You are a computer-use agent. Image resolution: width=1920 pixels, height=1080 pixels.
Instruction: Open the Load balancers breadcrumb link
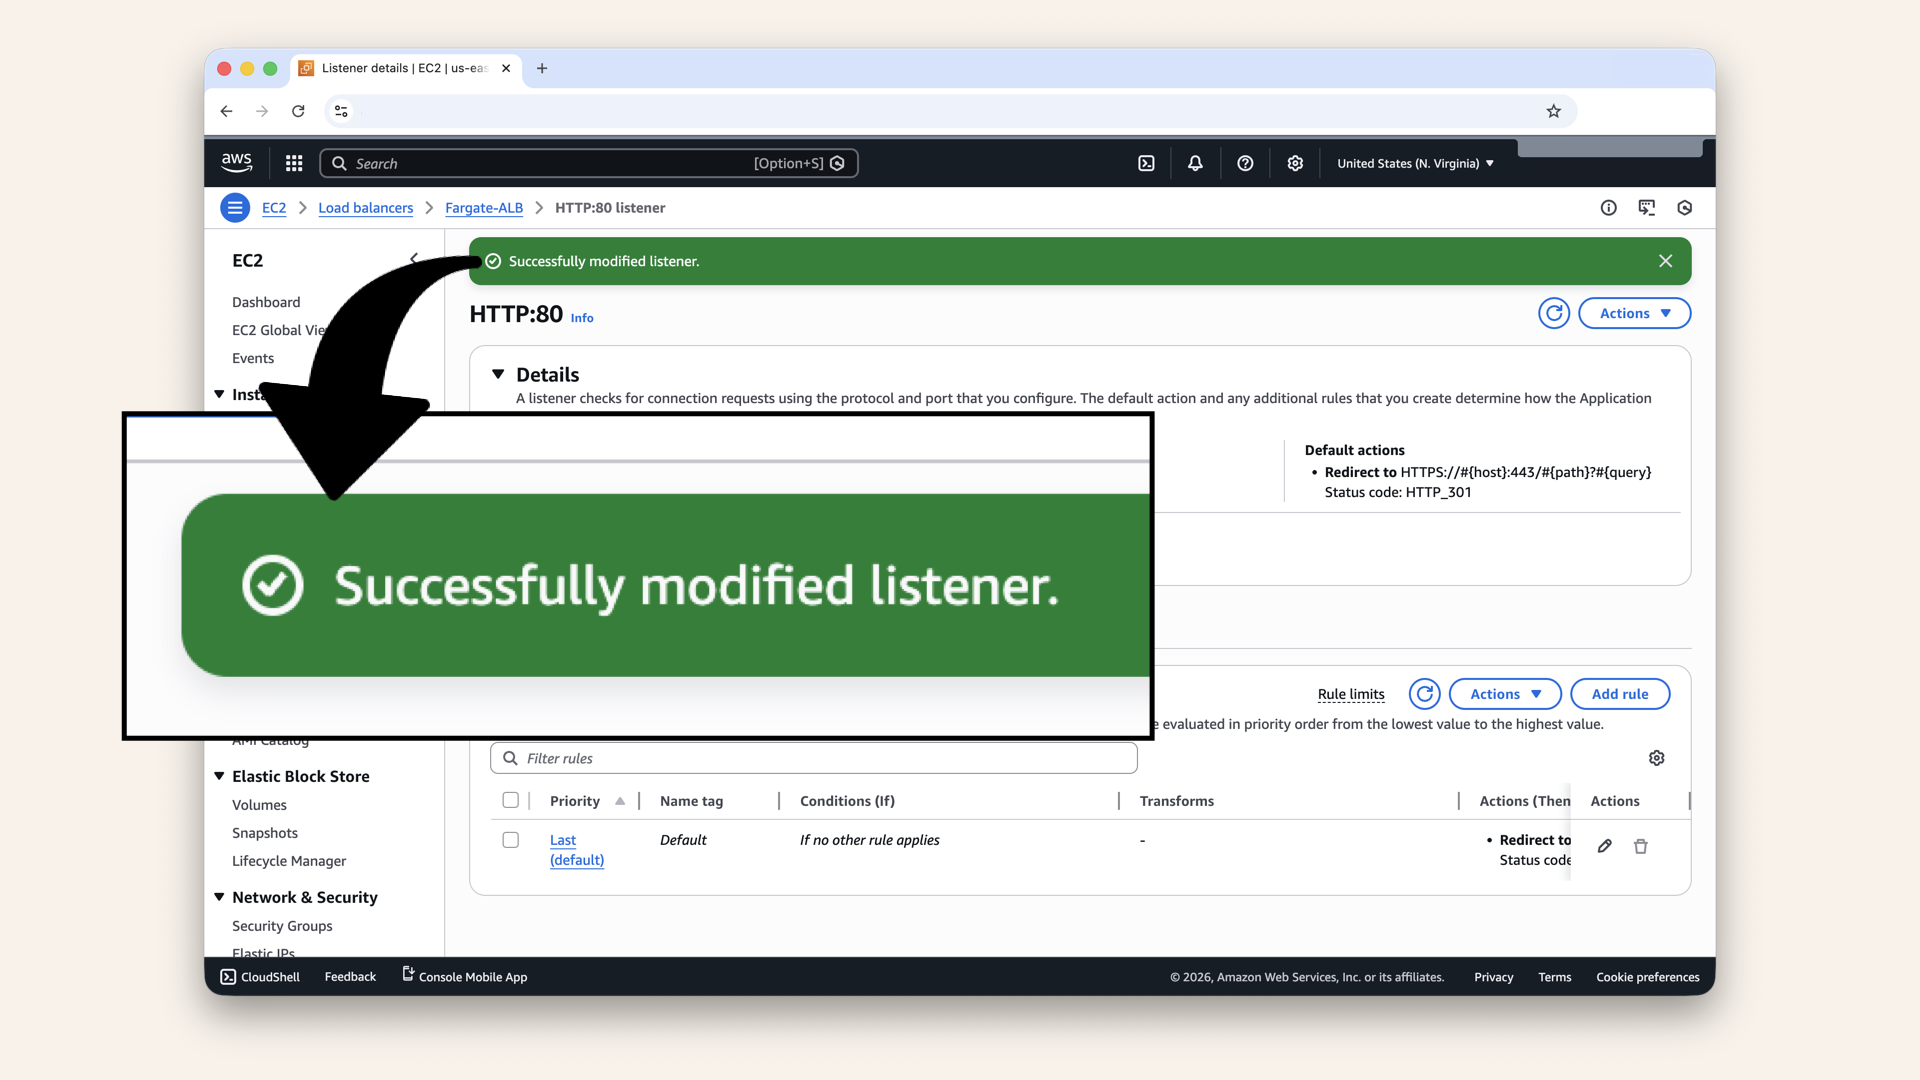365,208
